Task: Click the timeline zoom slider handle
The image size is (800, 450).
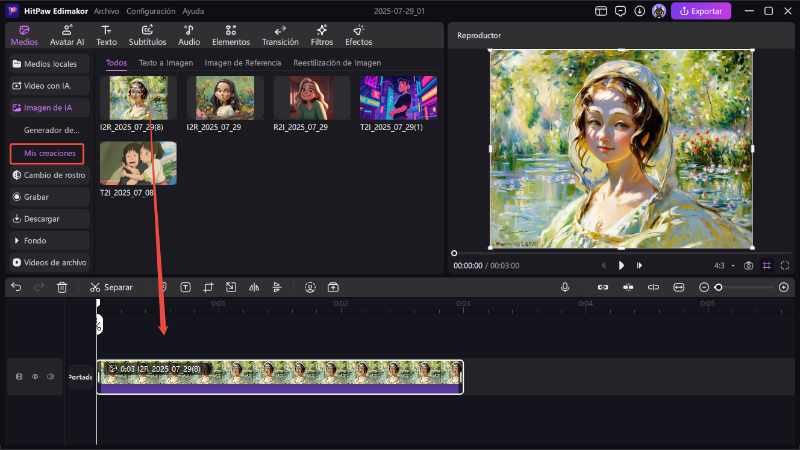Action: [x=718, y=287]
